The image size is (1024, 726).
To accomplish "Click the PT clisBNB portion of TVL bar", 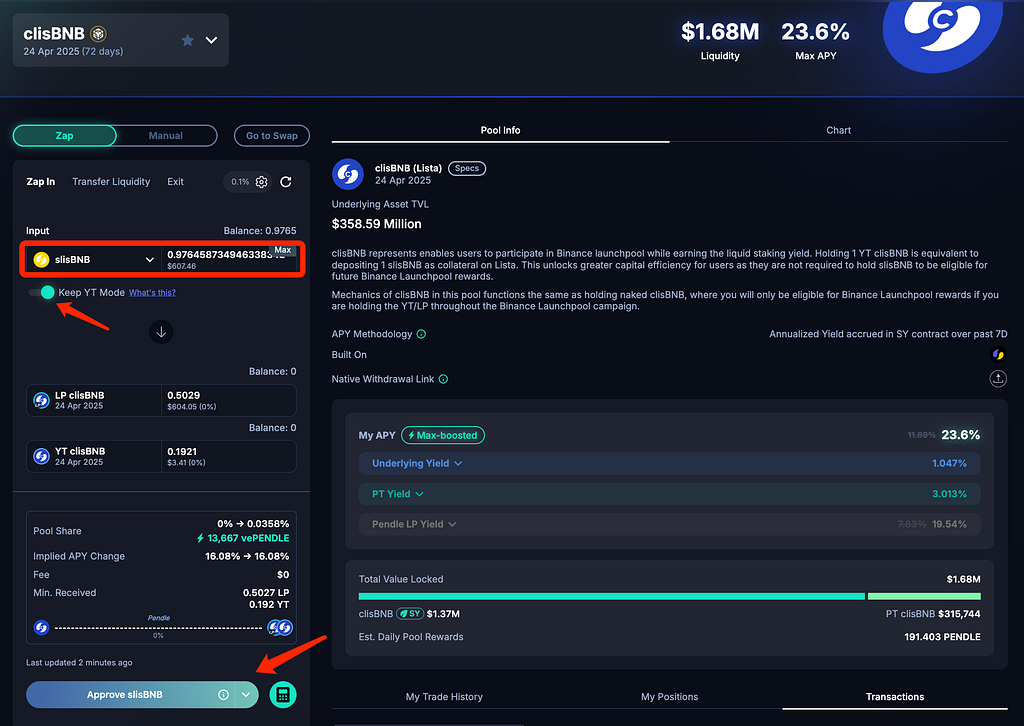I will pos(924,596).
